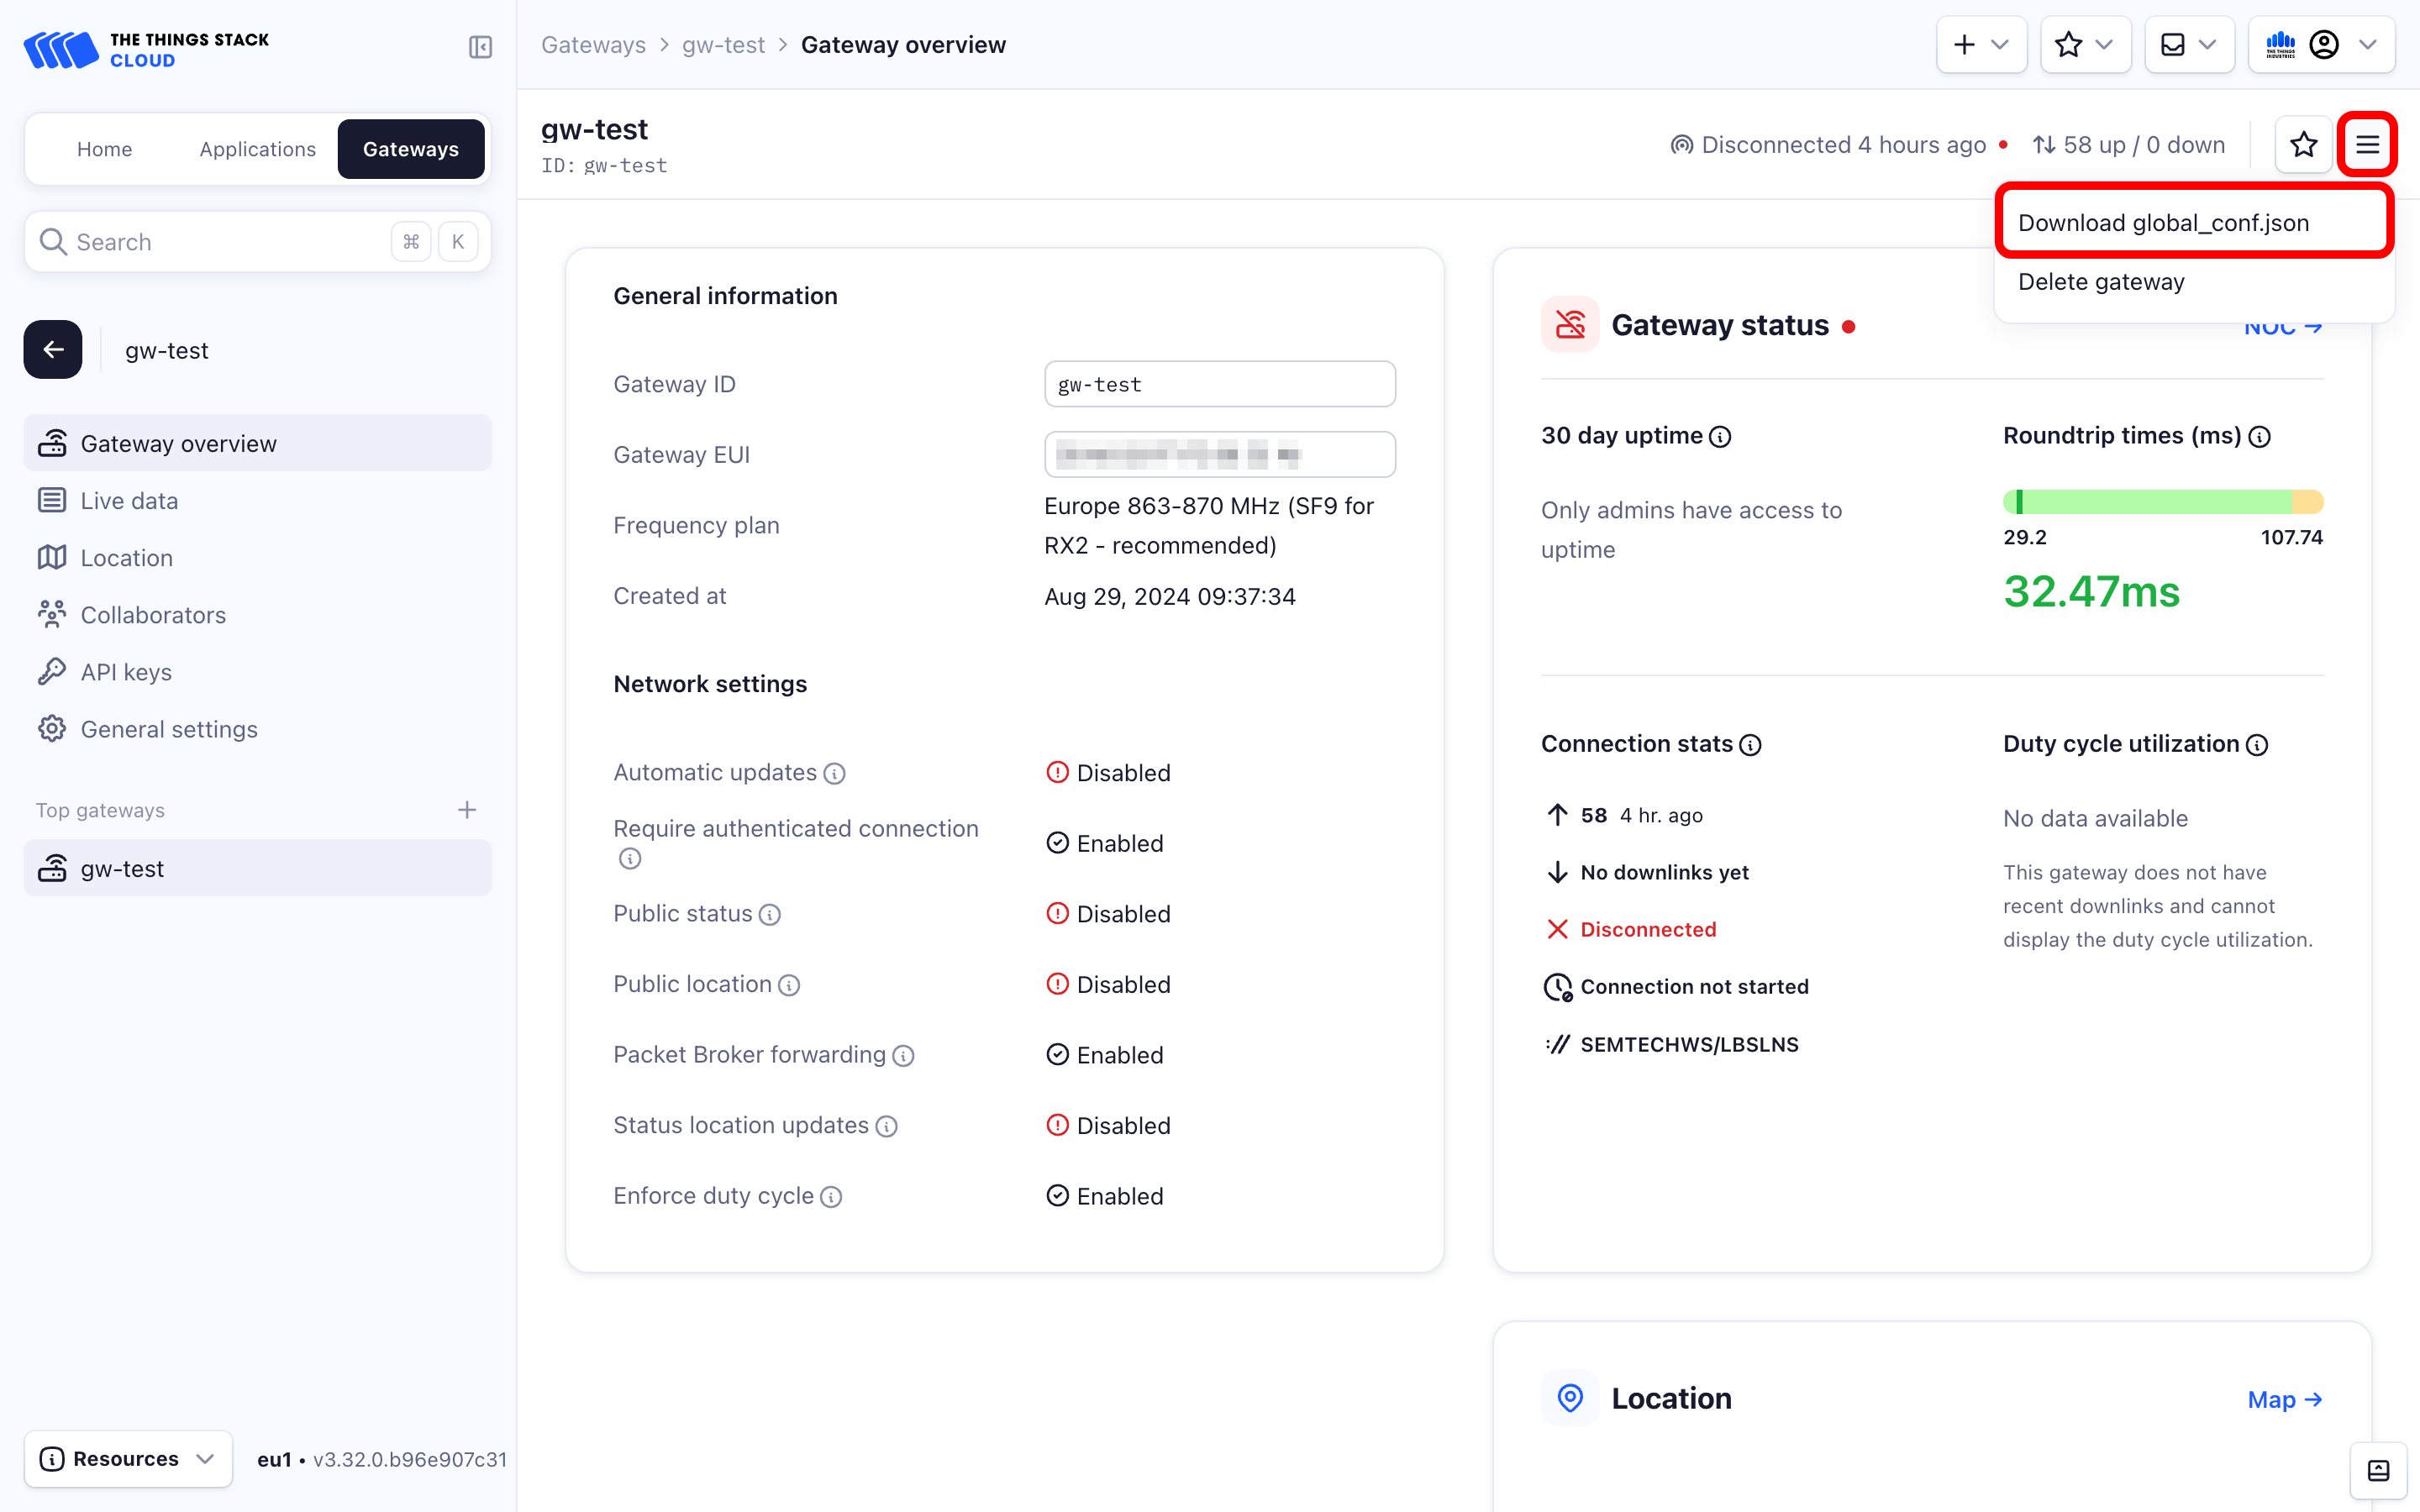Screen dimensions: 2420x1512
Task: Click the Roundtrip times info icon
Action: pyautogui.click(x=2259, y=437)
